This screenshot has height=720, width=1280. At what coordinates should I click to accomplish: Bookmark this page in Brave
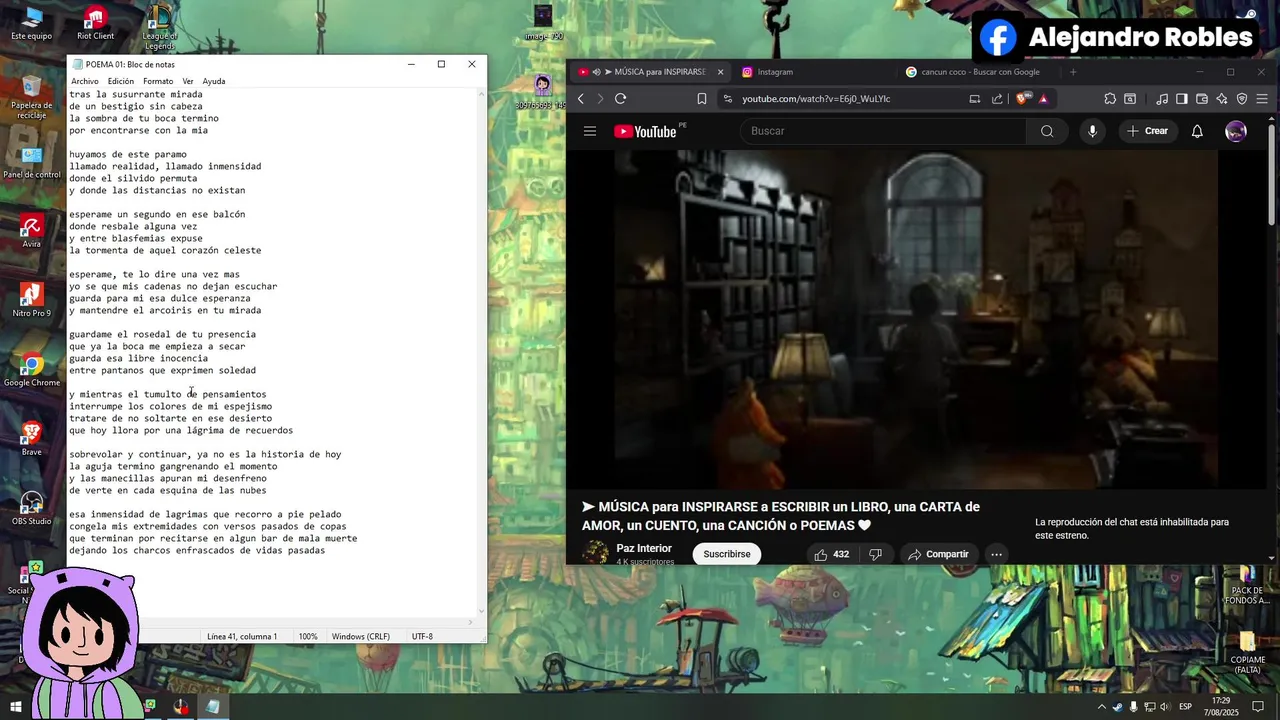702,99
